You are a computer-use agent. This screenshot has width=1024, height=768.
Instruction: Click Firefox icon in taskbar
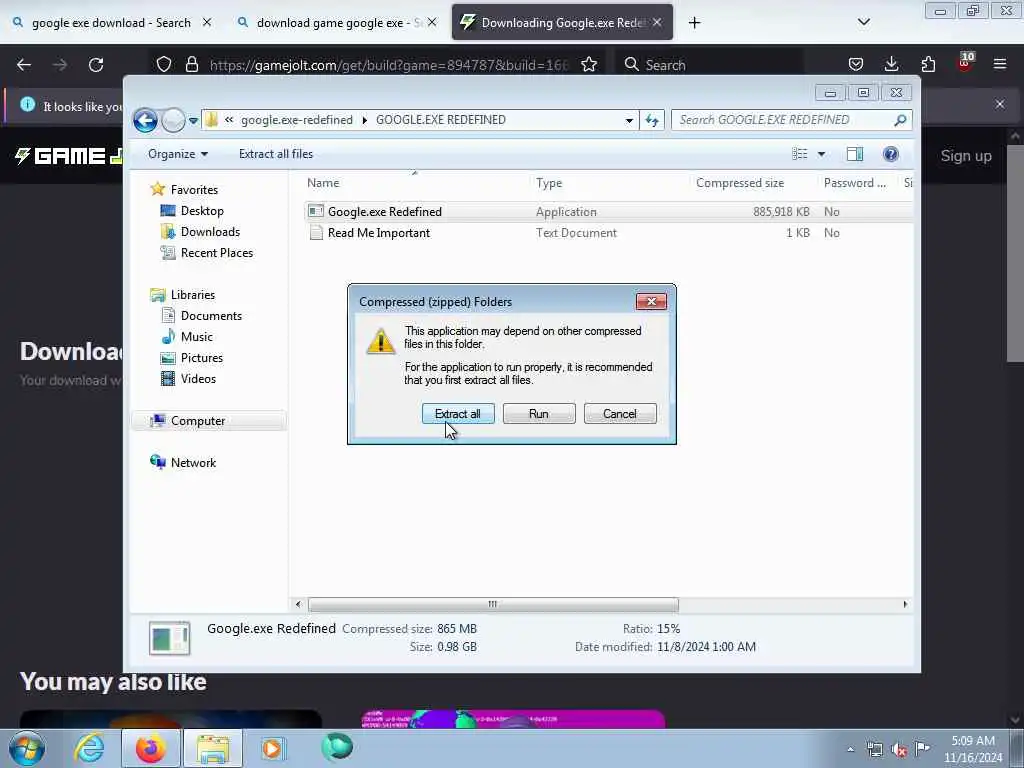[x=150, y=748]
